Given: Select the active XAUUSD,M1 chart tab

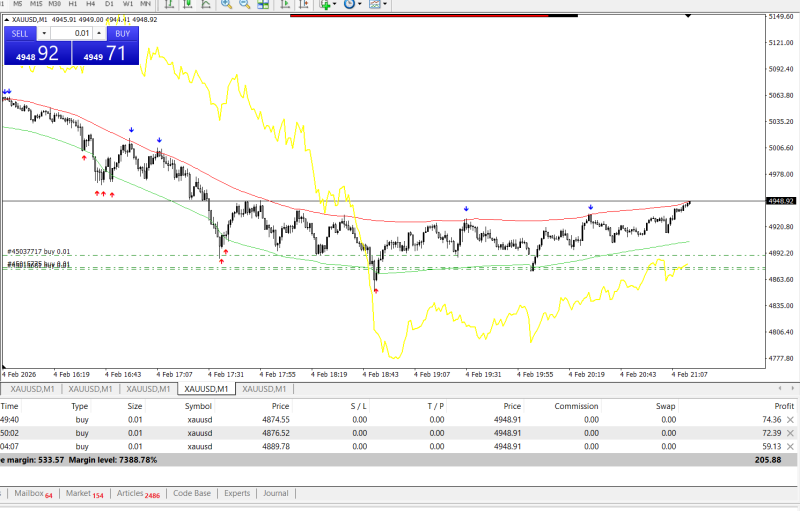Looking at the screenshot, I should point(206,389).
